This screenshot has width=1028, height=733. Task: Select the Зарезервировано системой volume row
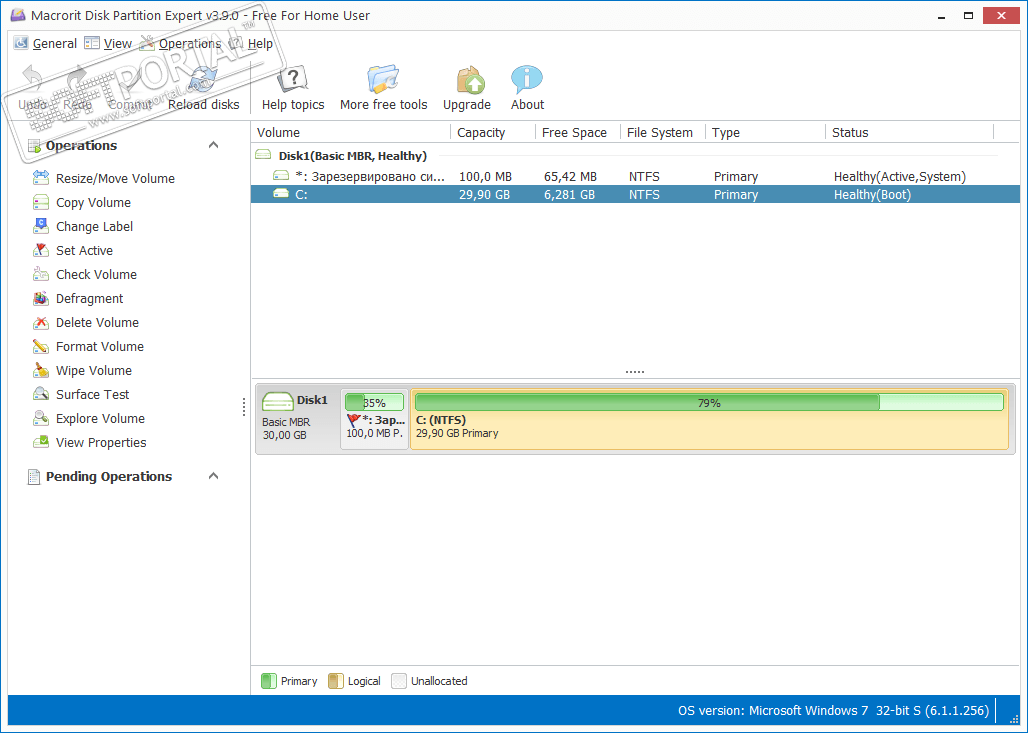click(635, 176)
